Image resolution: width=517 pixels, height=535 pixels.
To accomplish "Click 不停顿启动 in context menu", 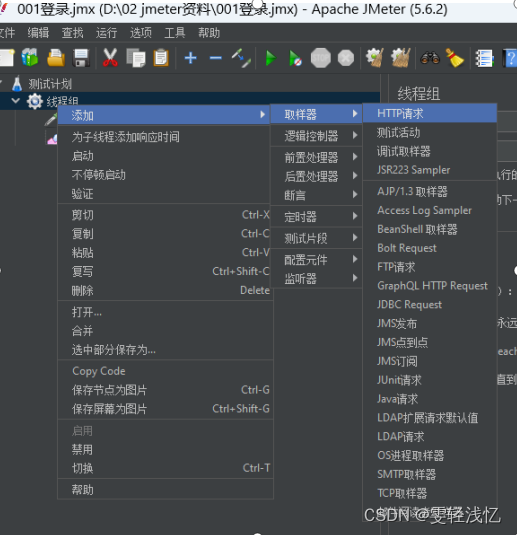I will coord(165,175).
